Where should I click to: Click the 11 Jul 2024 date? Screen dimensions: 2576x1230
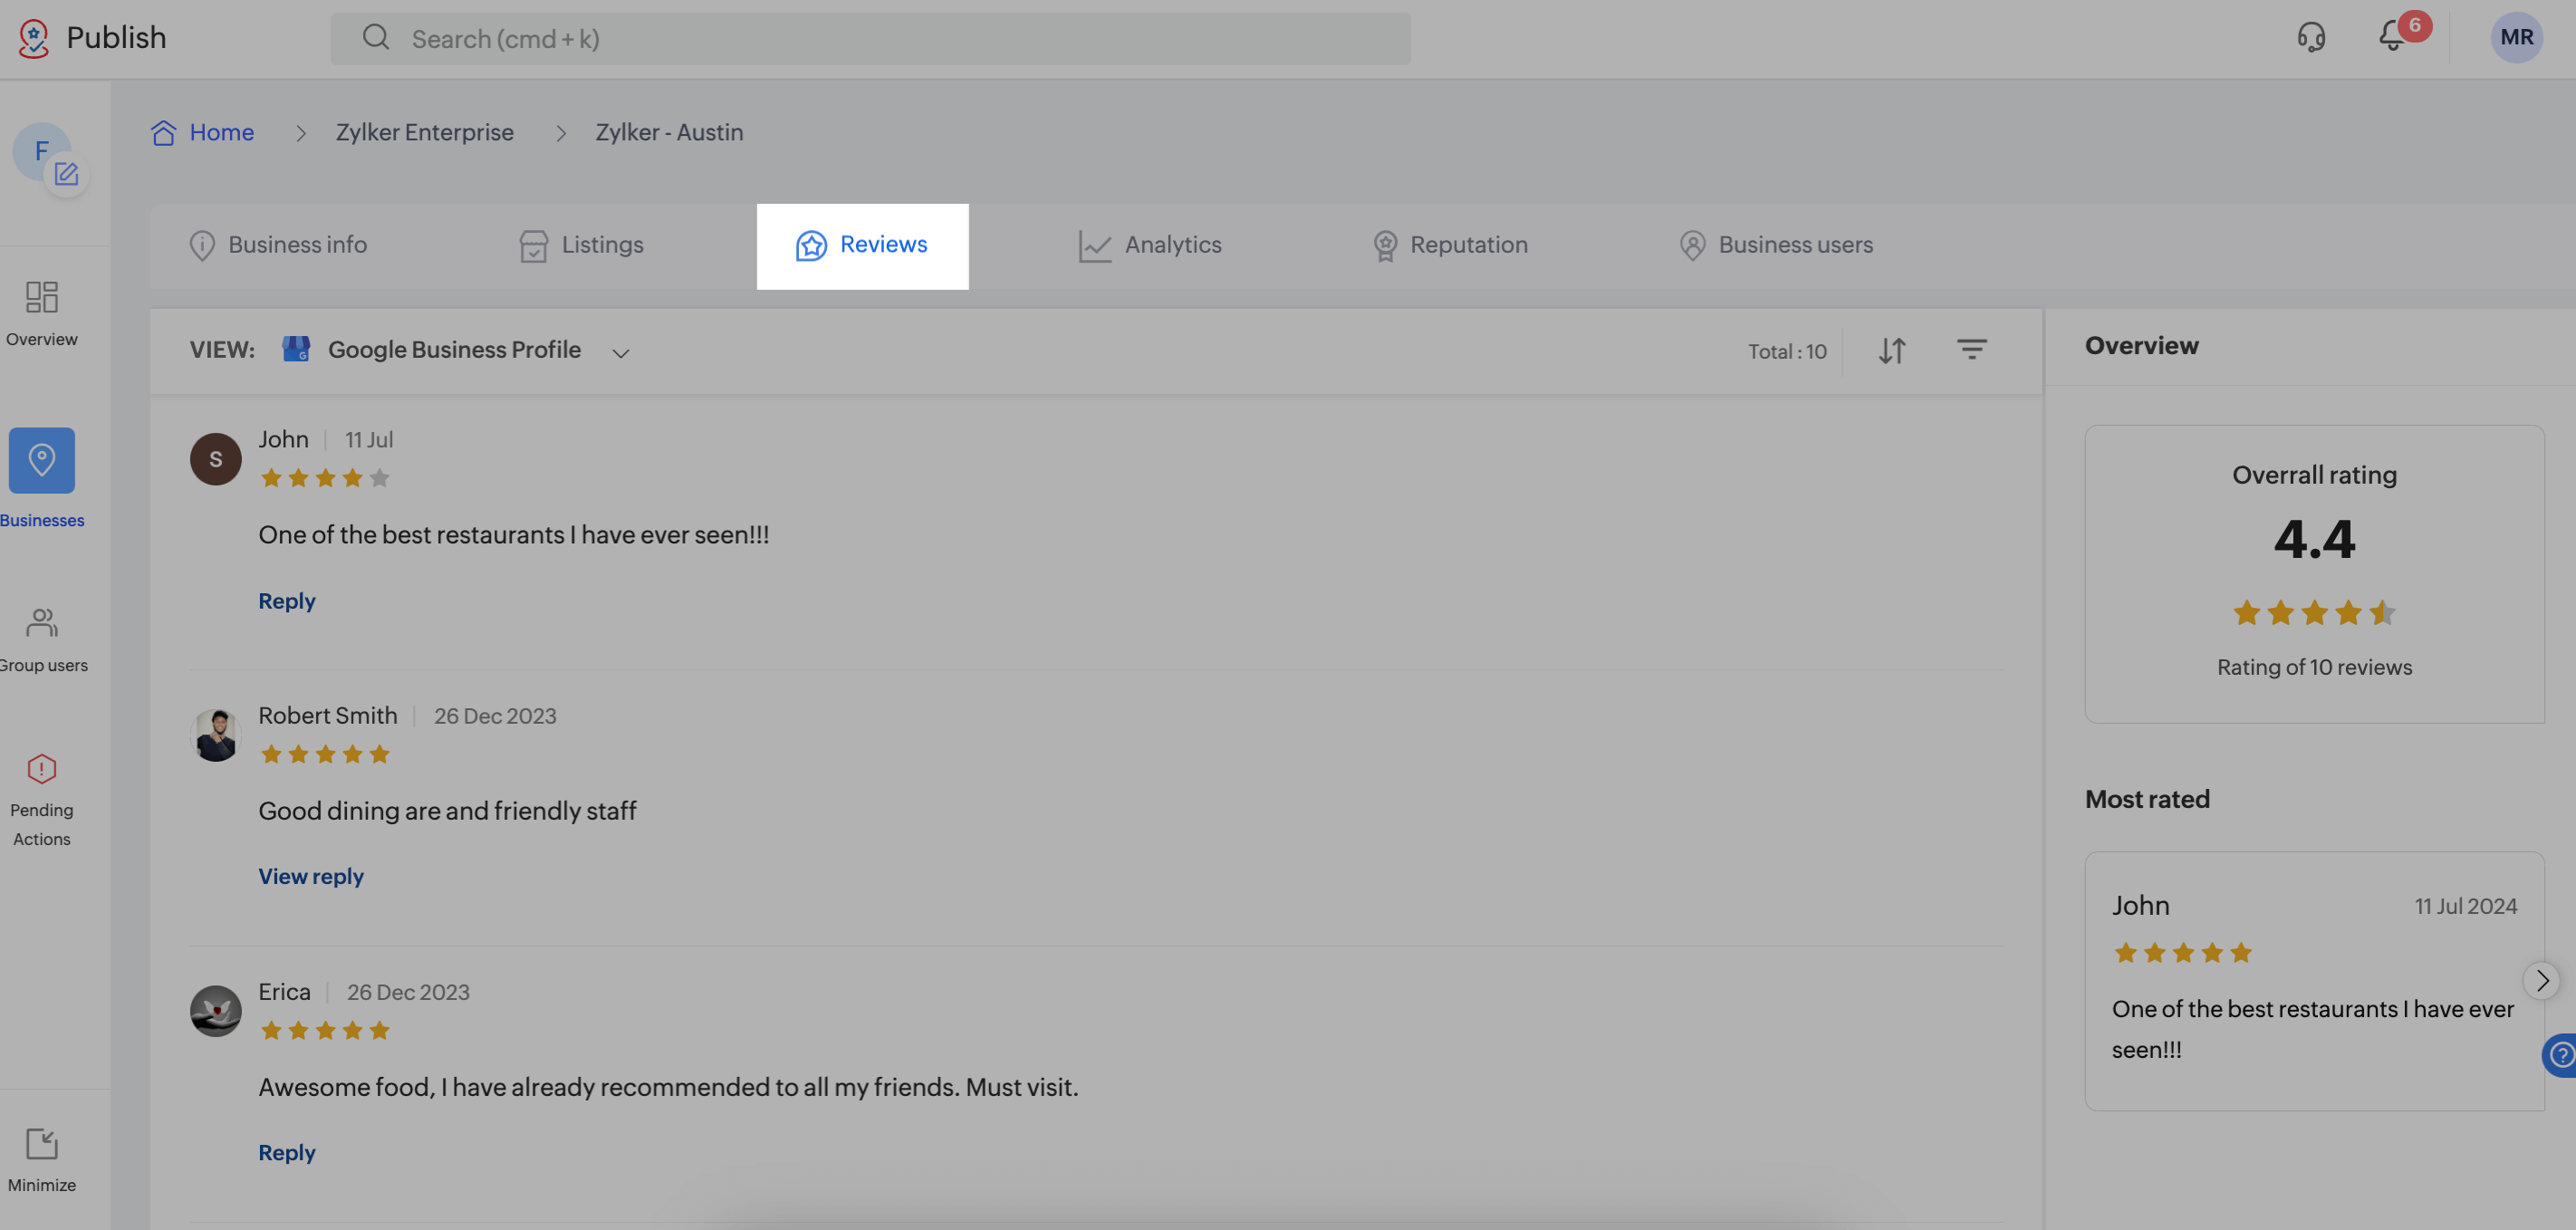(2465, 906)
